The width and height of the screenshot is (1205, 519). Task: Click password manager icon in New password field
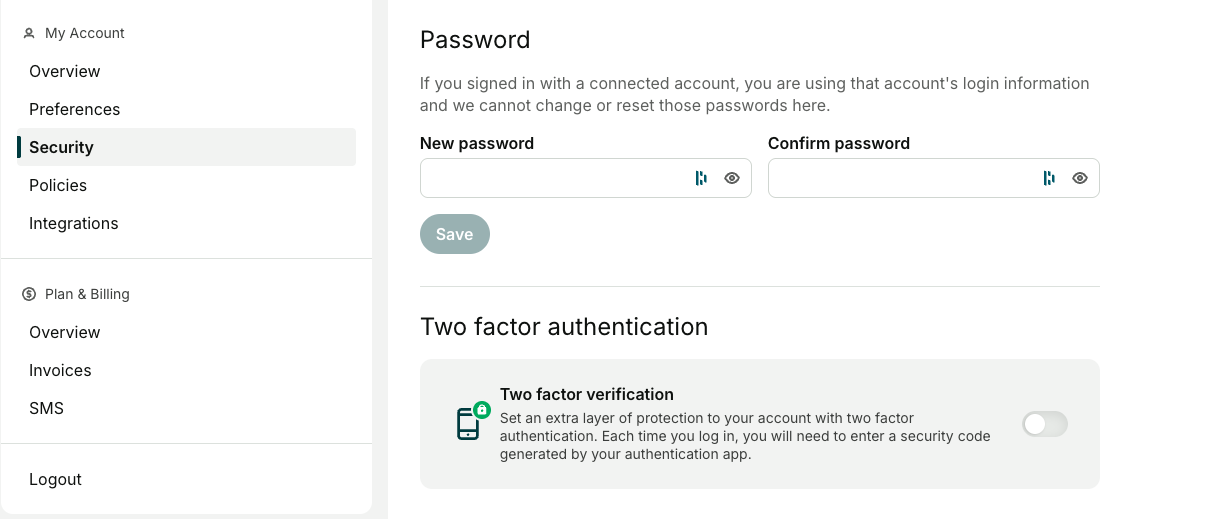coord(701,178)
